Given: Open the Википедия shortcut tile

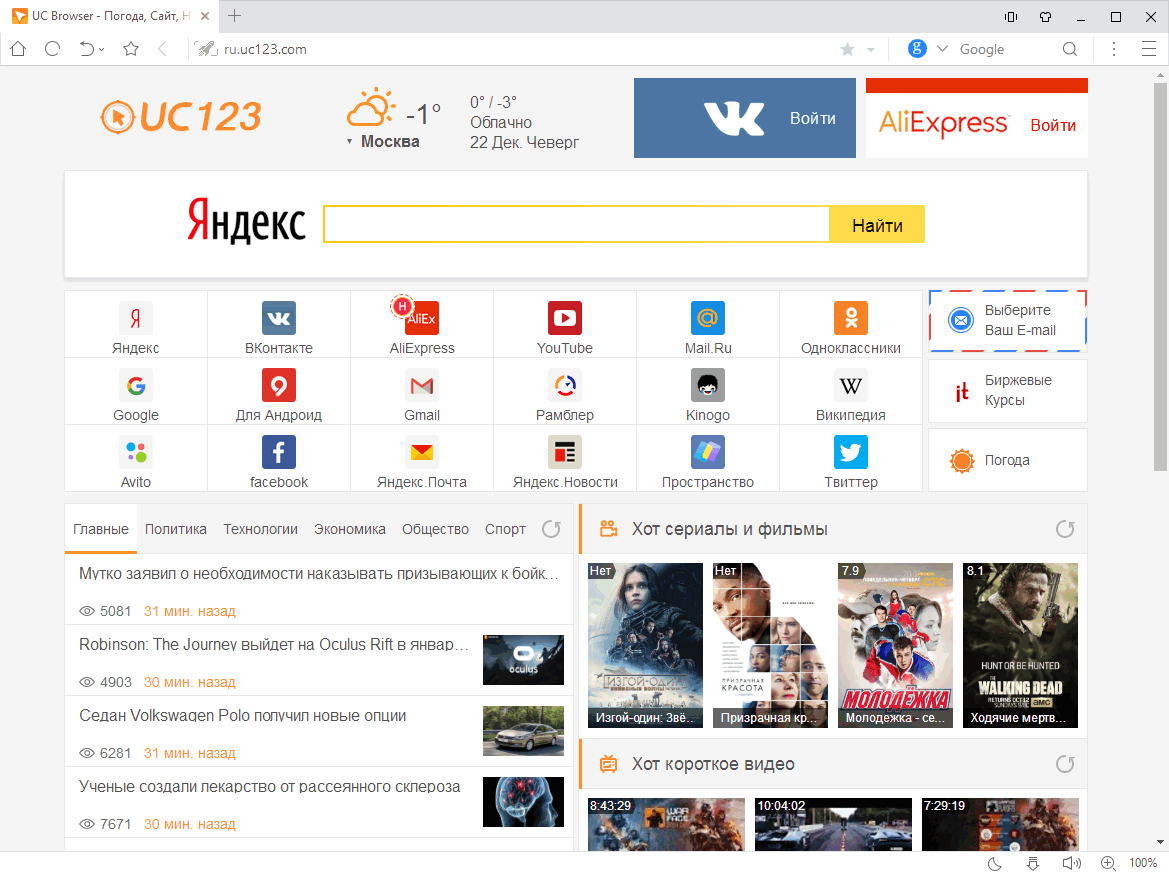Looking at the screenshot, I should click(x=851, y=392).
